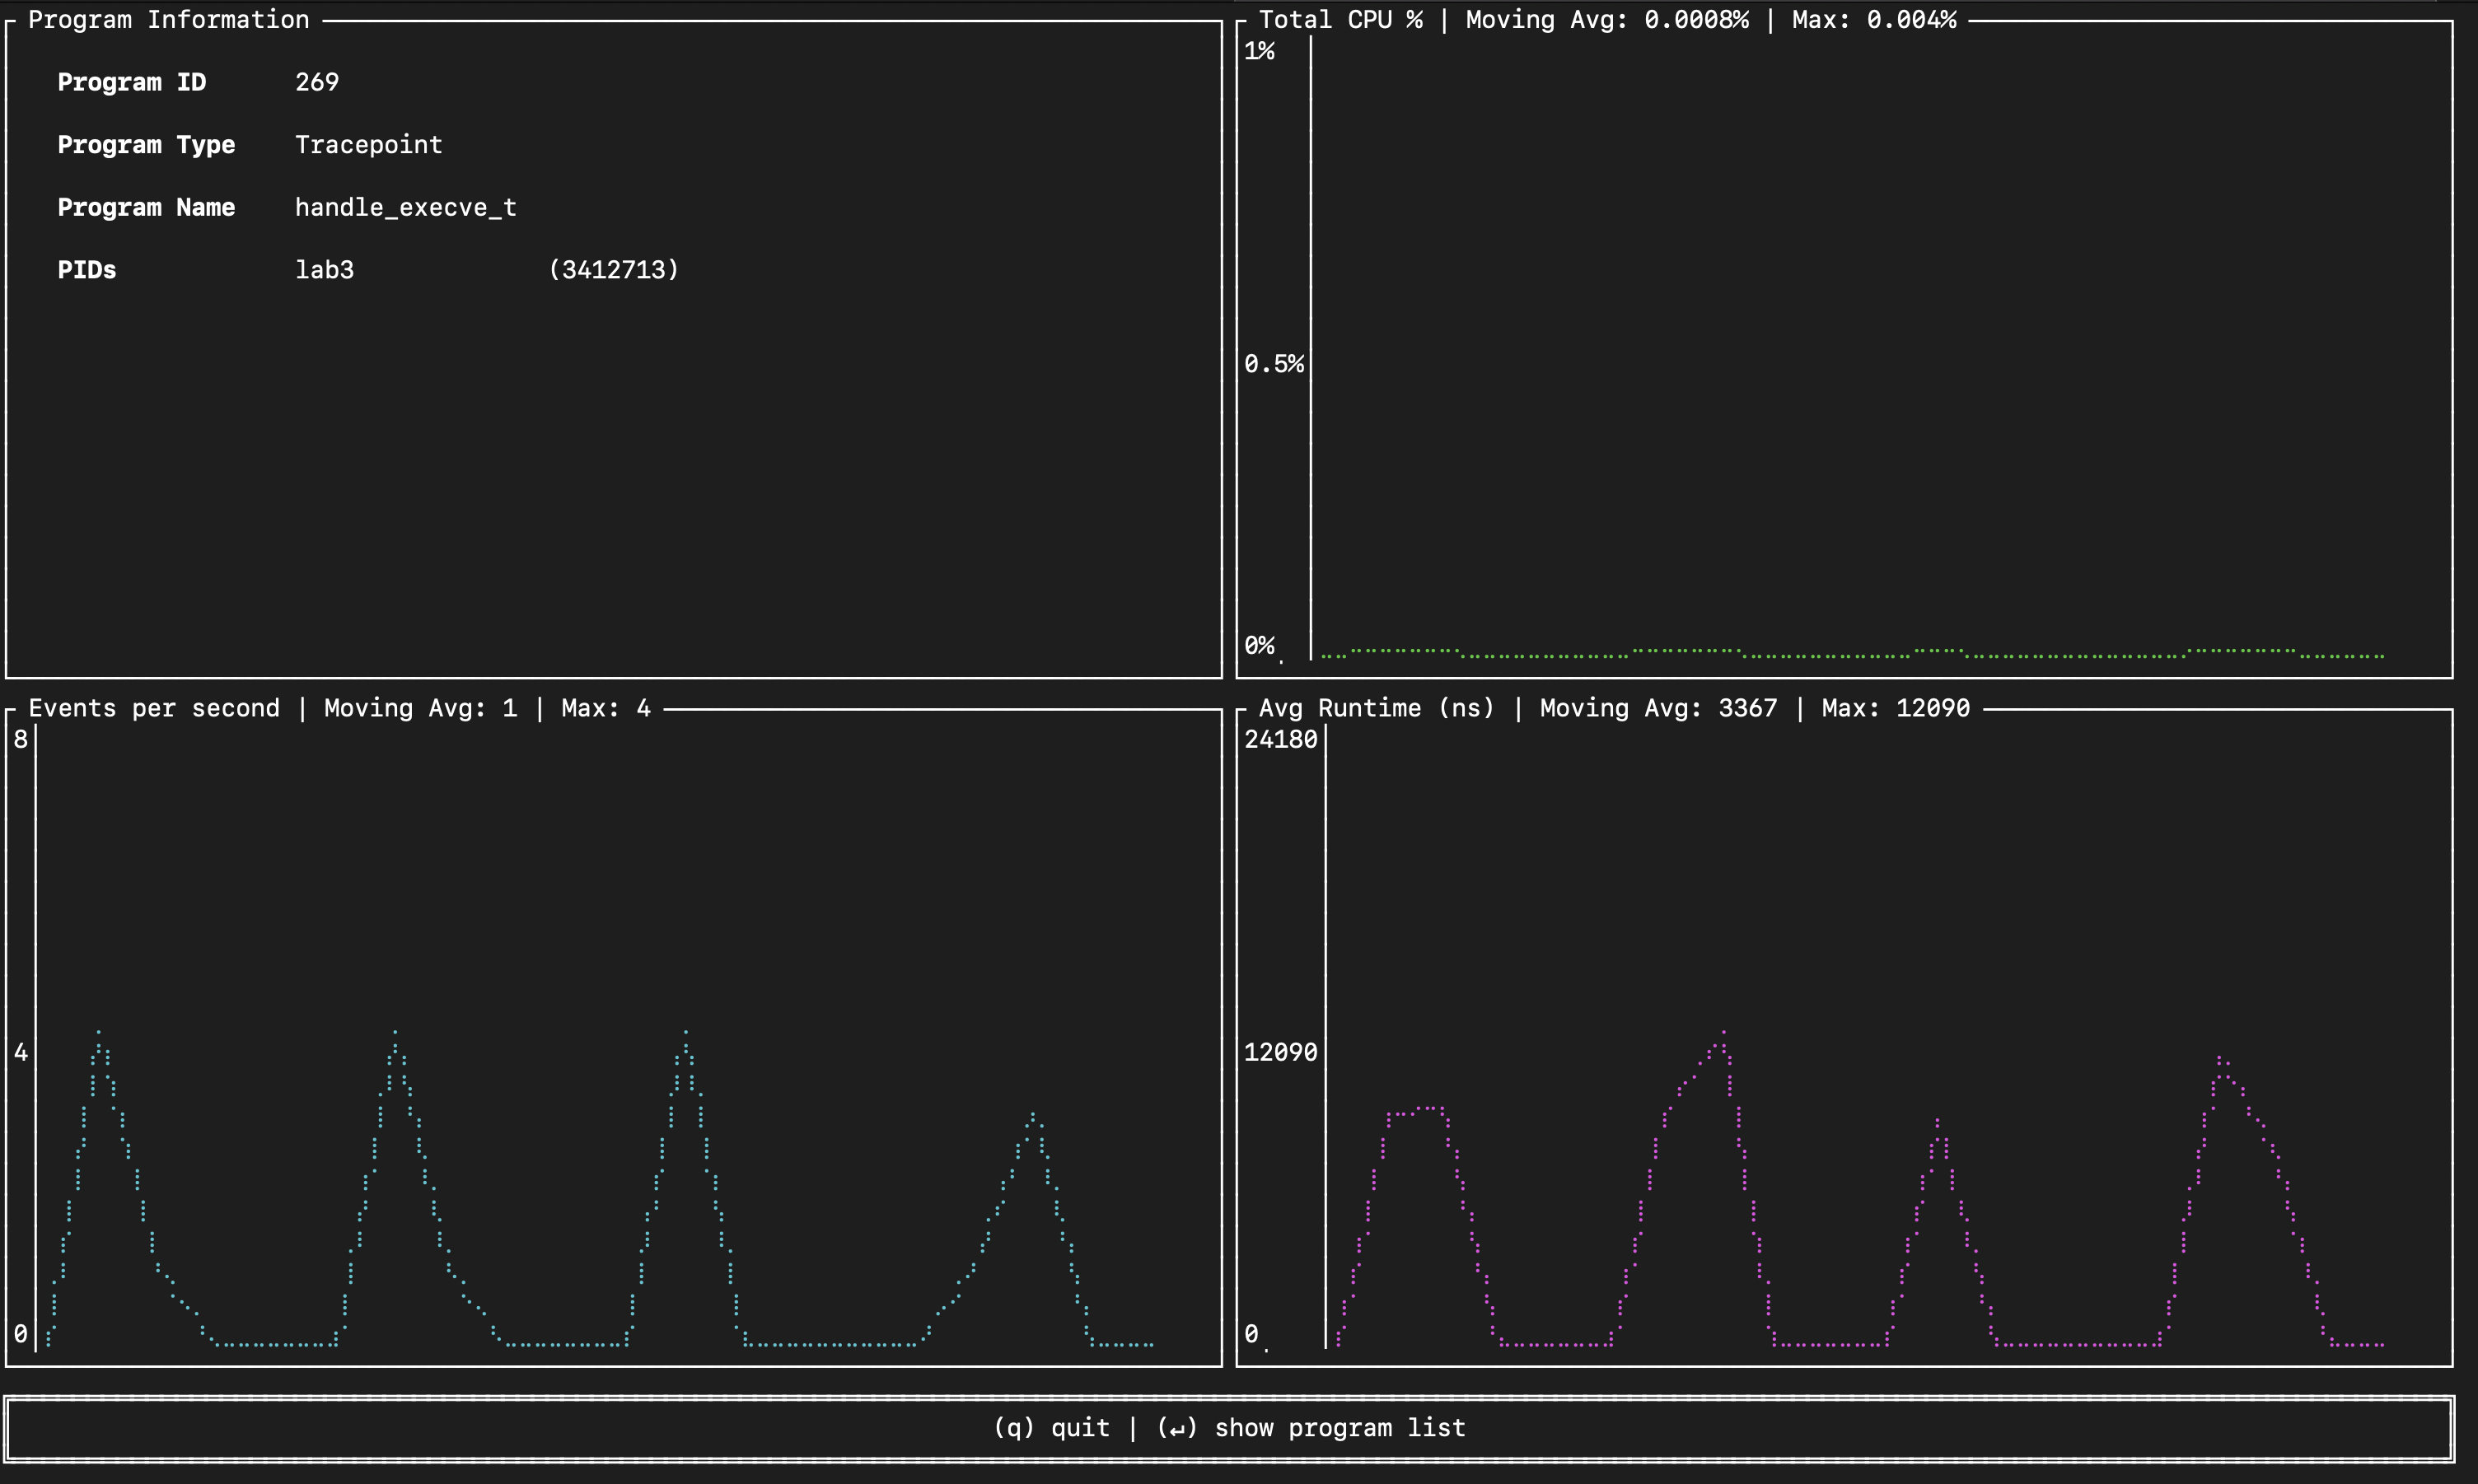Click the Total CPU % panel title
Viewport: 2478px width, 1484px height.
coord(1340,20)
